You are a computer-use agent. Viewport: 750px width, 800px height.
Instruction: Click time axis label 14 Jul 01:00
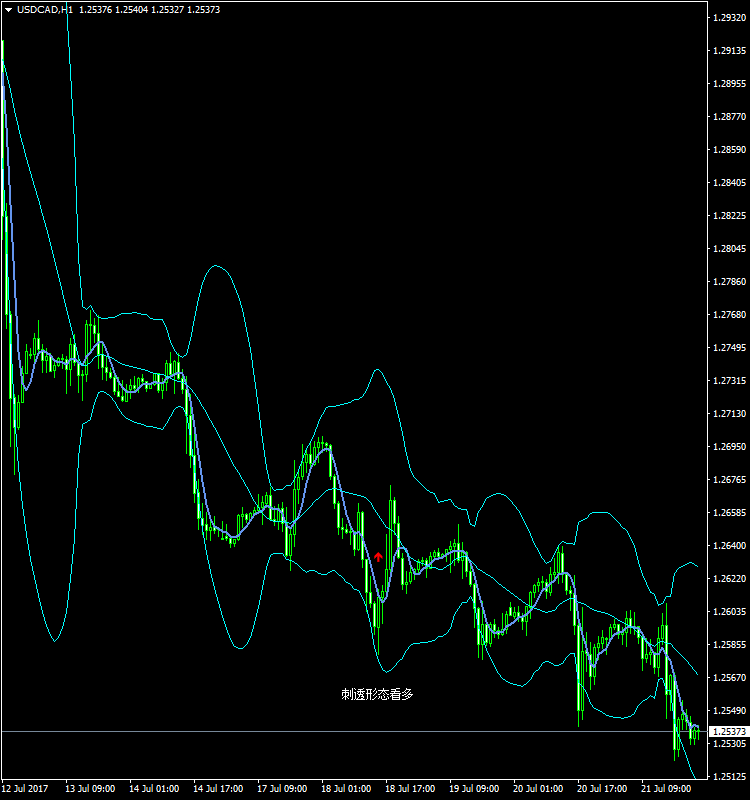pyautogui.click(x=154, y=789)
